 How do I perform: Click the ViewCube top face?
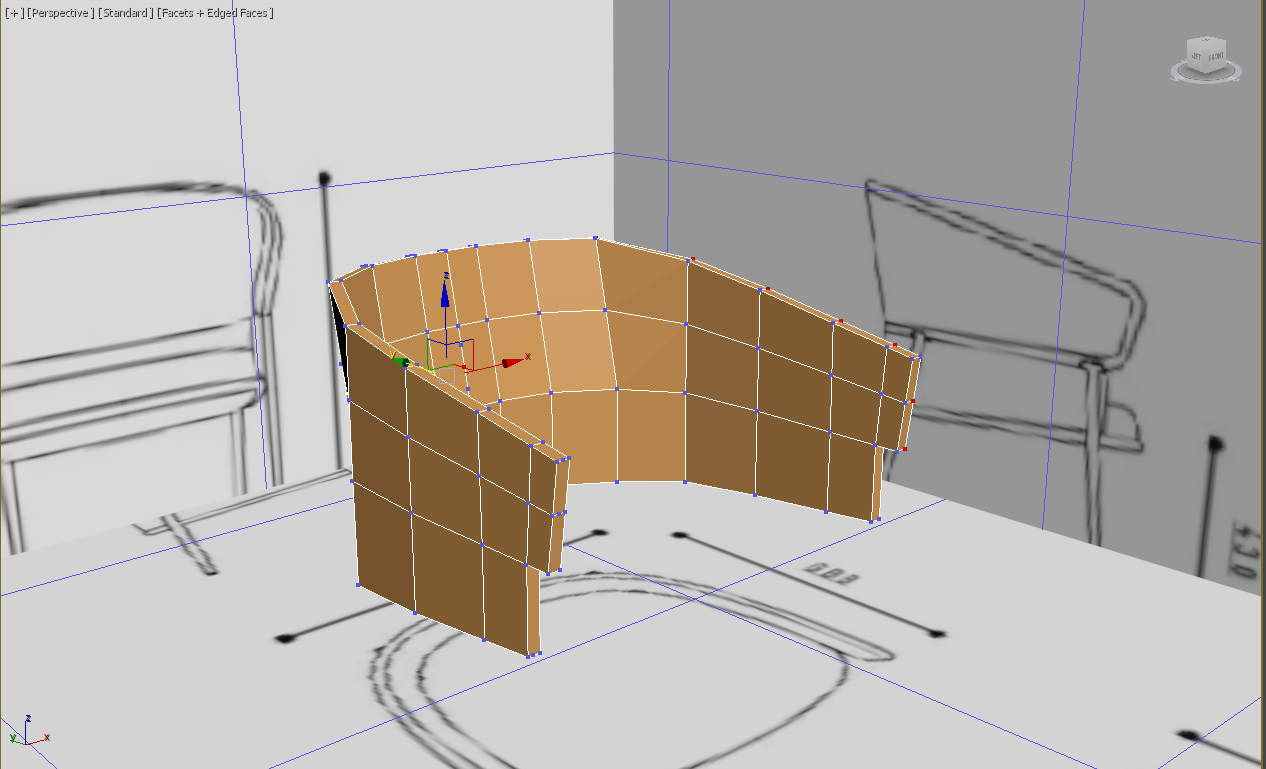pos(1205,44)
